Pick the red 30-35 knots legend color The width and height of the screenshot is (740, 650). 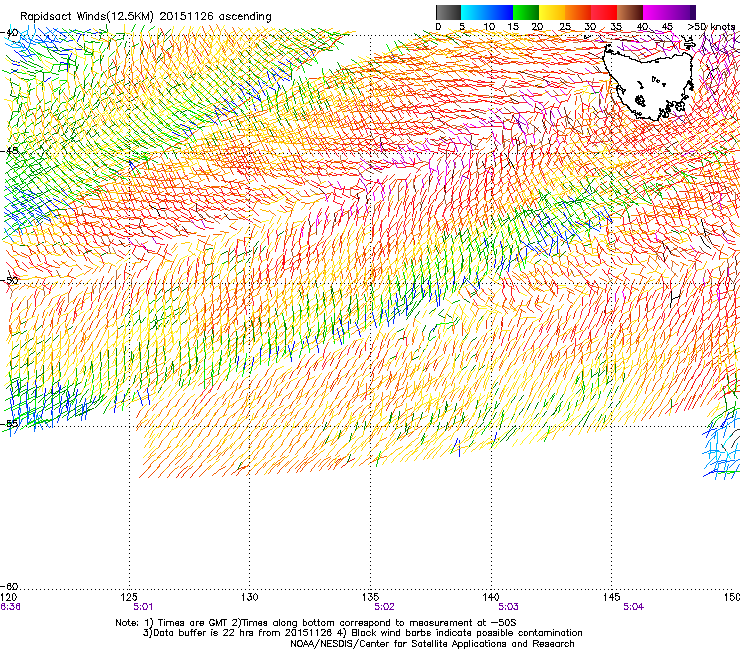pyautogui.click(x=604, y=12)
